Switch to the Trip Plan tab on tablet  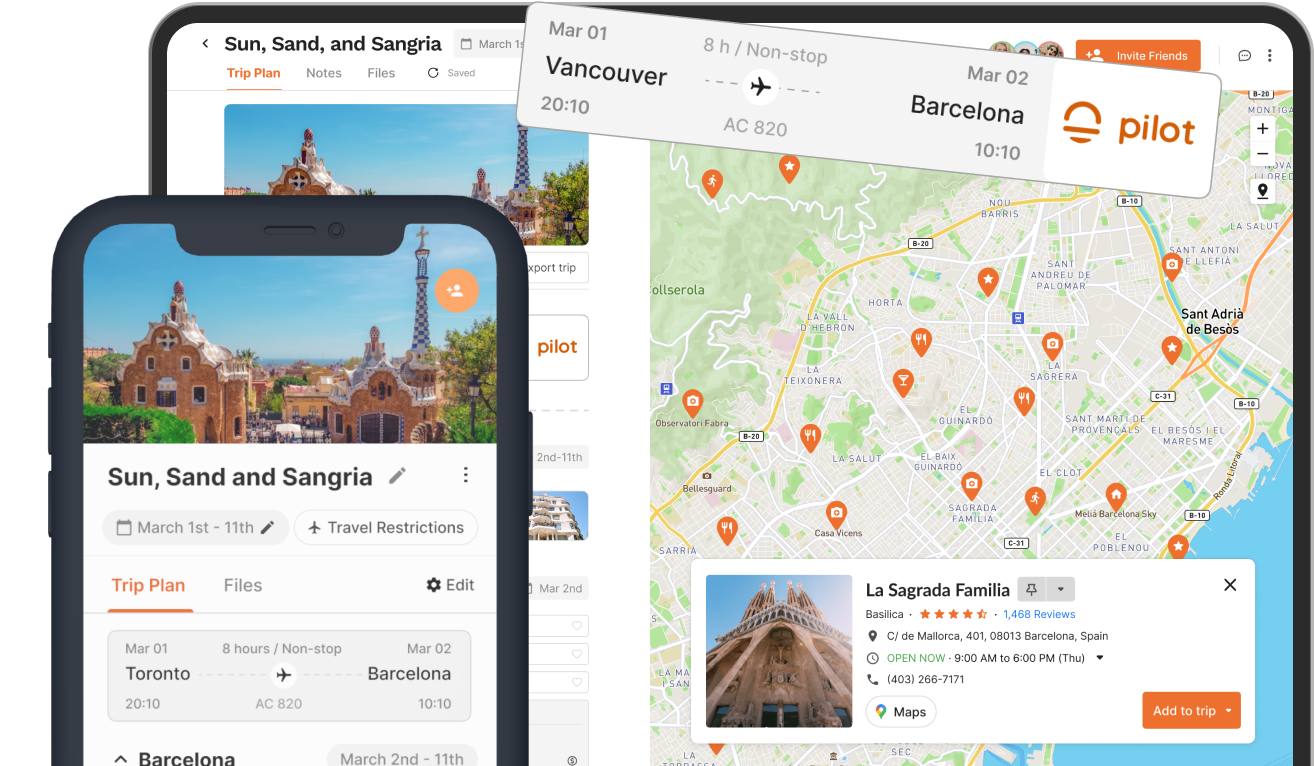253,73
